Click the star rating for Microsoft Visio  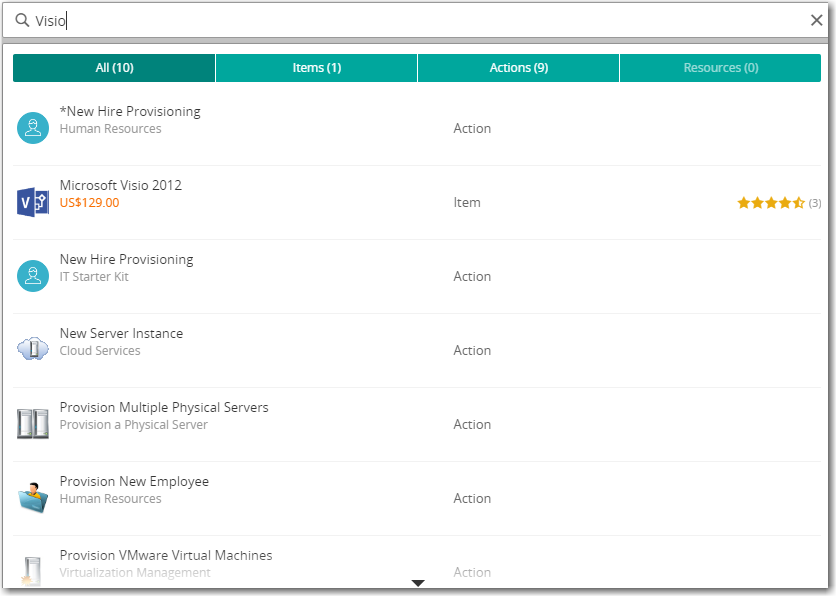point(771,203)
